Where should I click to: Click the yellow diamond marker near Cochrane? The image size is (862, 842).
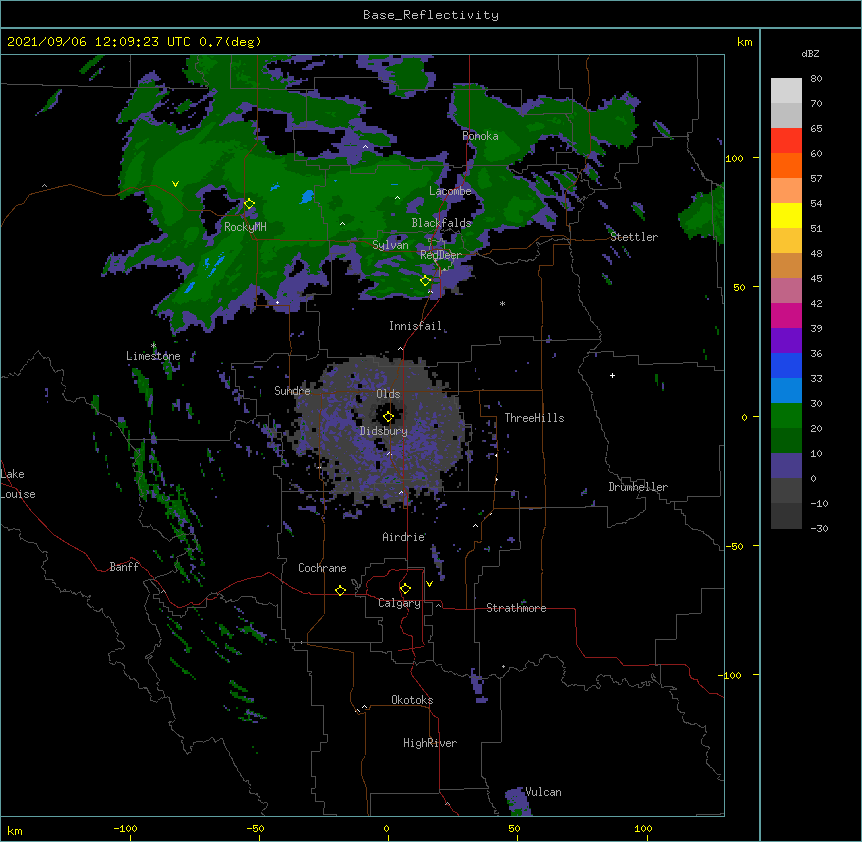point(340,590)
